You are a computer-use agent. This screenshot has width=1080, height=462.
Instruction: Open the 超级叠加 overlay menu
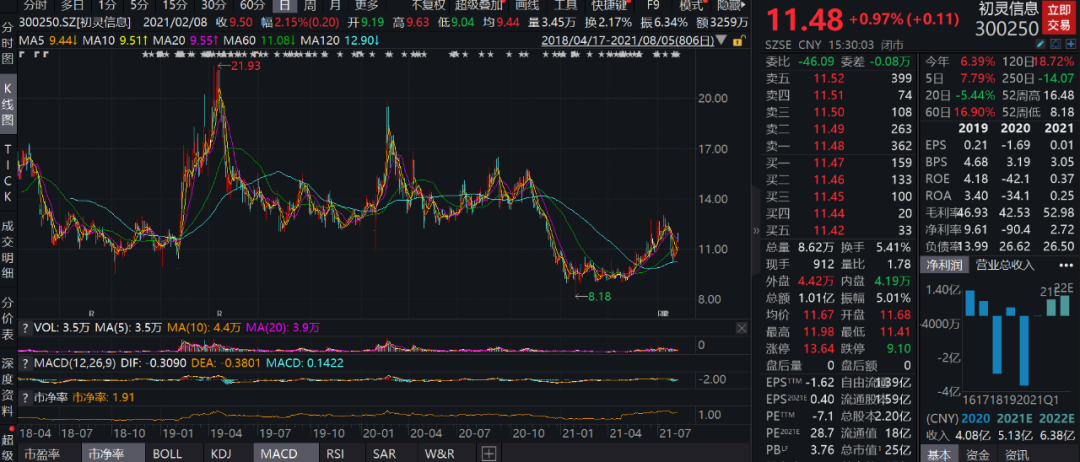(x=478, y=6)
